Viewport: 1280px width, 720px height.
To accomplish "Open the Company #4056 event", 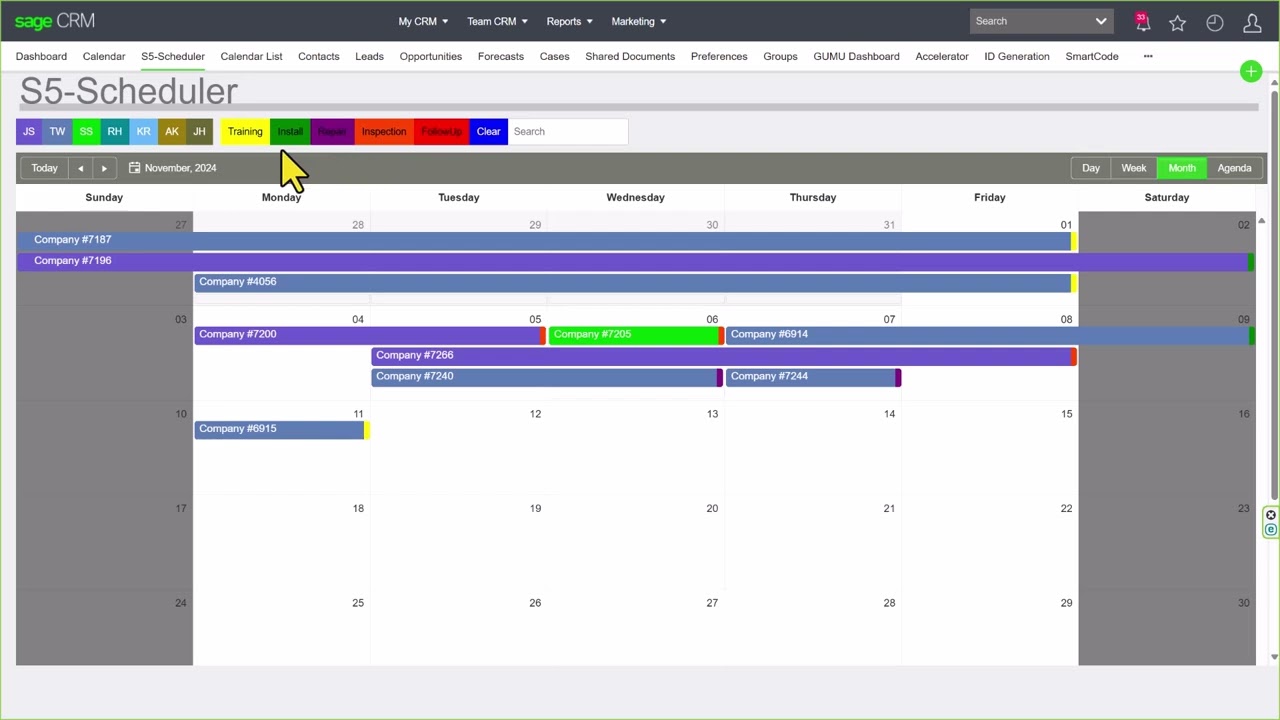I will coord(636,282).
